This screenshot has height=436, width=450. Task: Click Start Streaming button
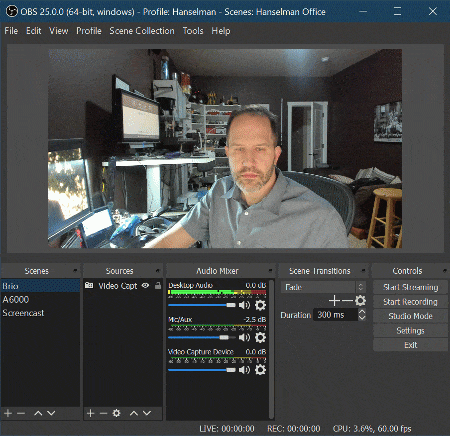click(410, 287)
